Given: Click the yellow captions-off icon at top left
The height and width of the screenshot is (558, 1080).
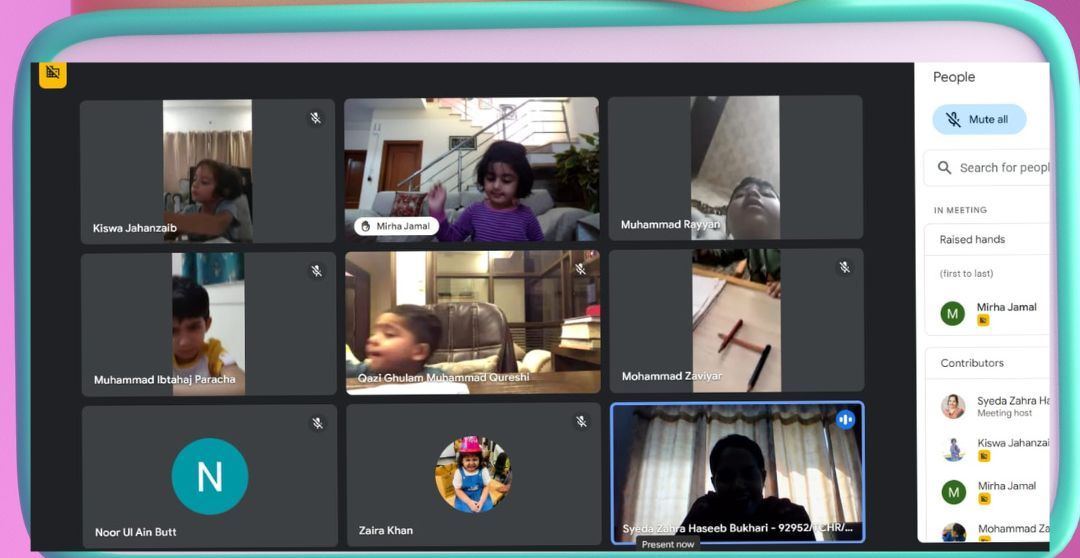Looking at the screenshot, I should 53,74.
